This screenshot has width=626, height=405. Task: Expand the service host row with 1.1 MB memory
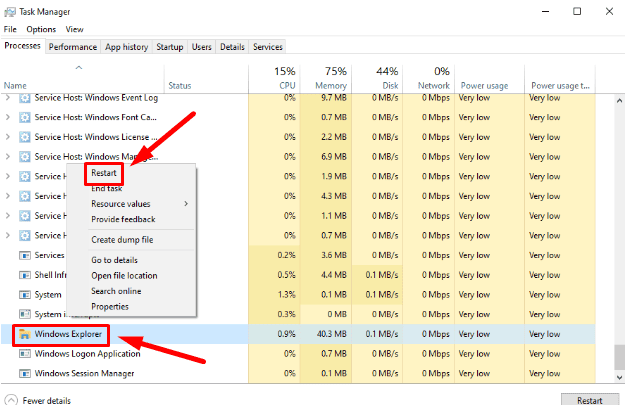click(x=8, y=216)
